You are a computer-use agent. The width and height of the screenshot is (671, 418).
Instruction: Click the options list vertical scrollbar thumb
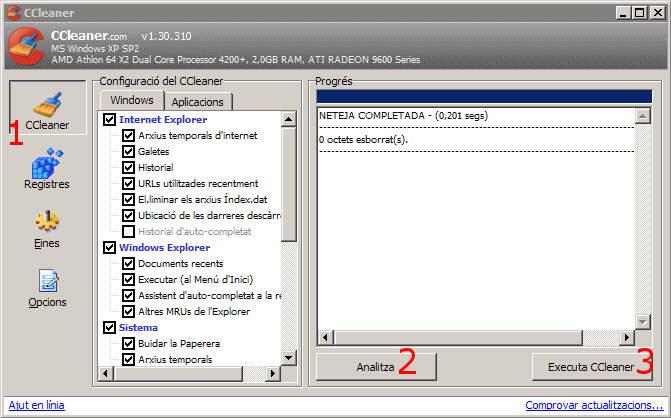tap(289, 184)
